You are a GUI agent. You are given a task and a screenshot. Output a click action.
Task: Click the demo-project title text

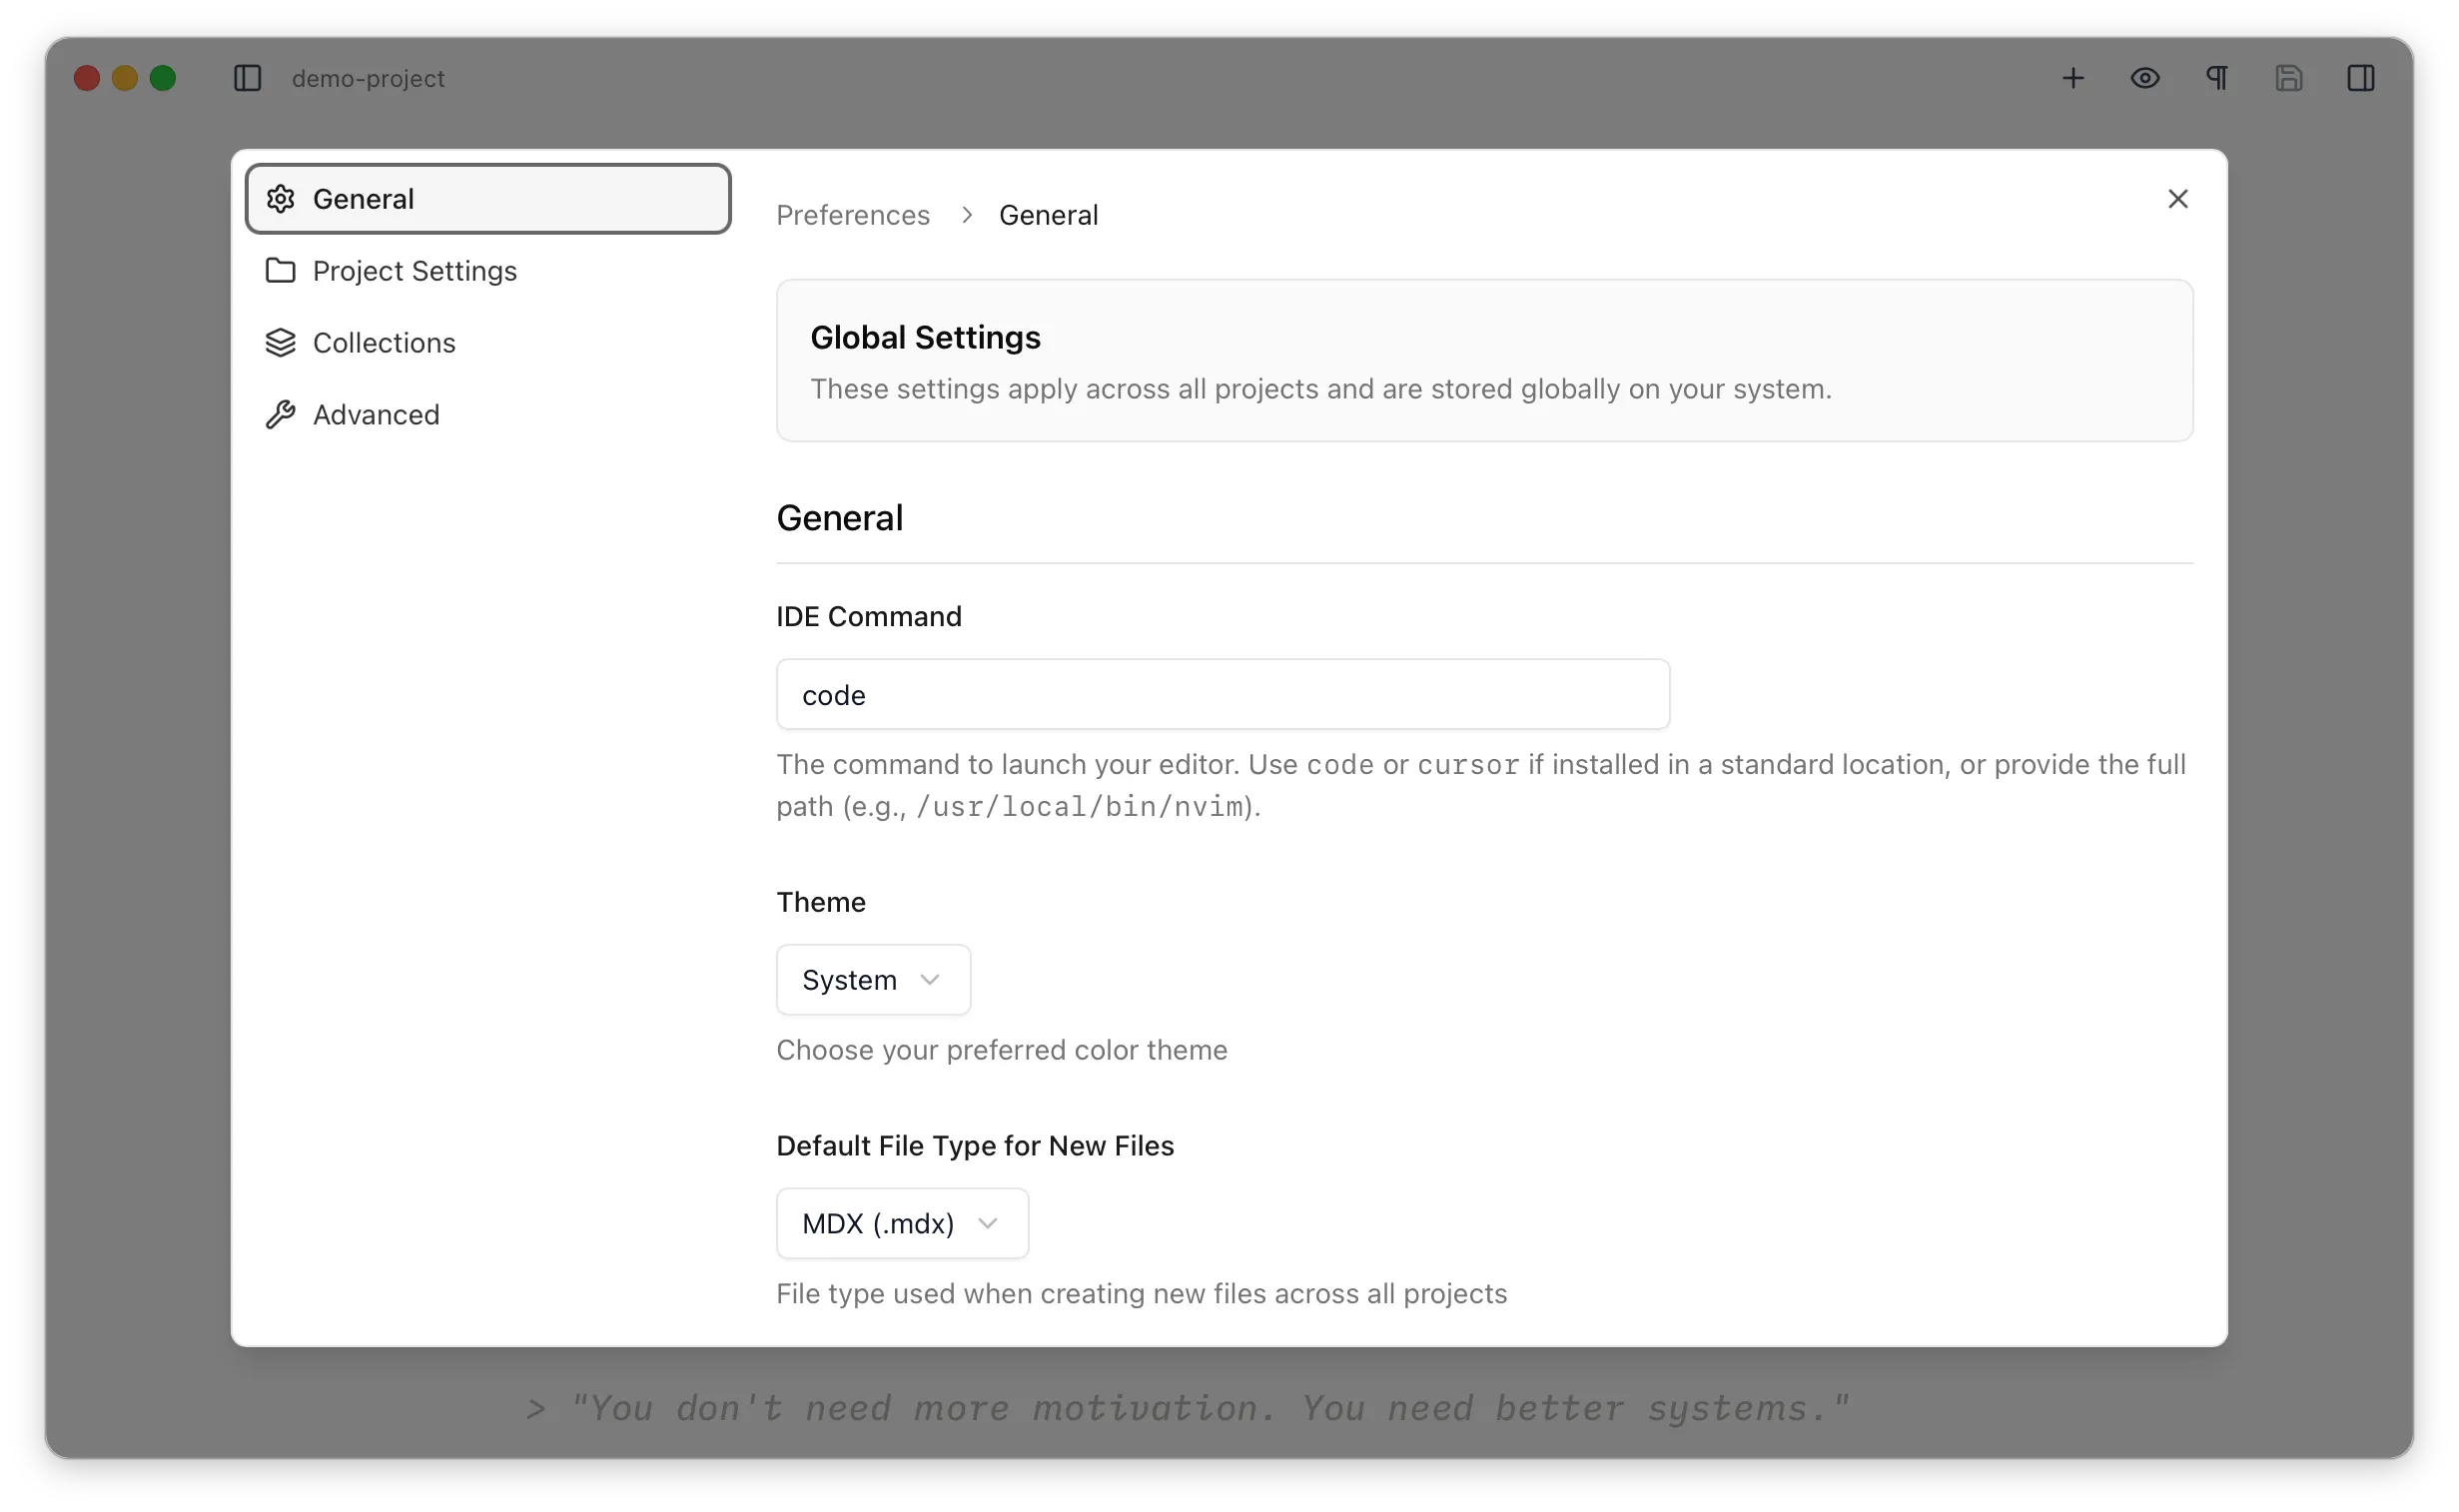[368, 78]
